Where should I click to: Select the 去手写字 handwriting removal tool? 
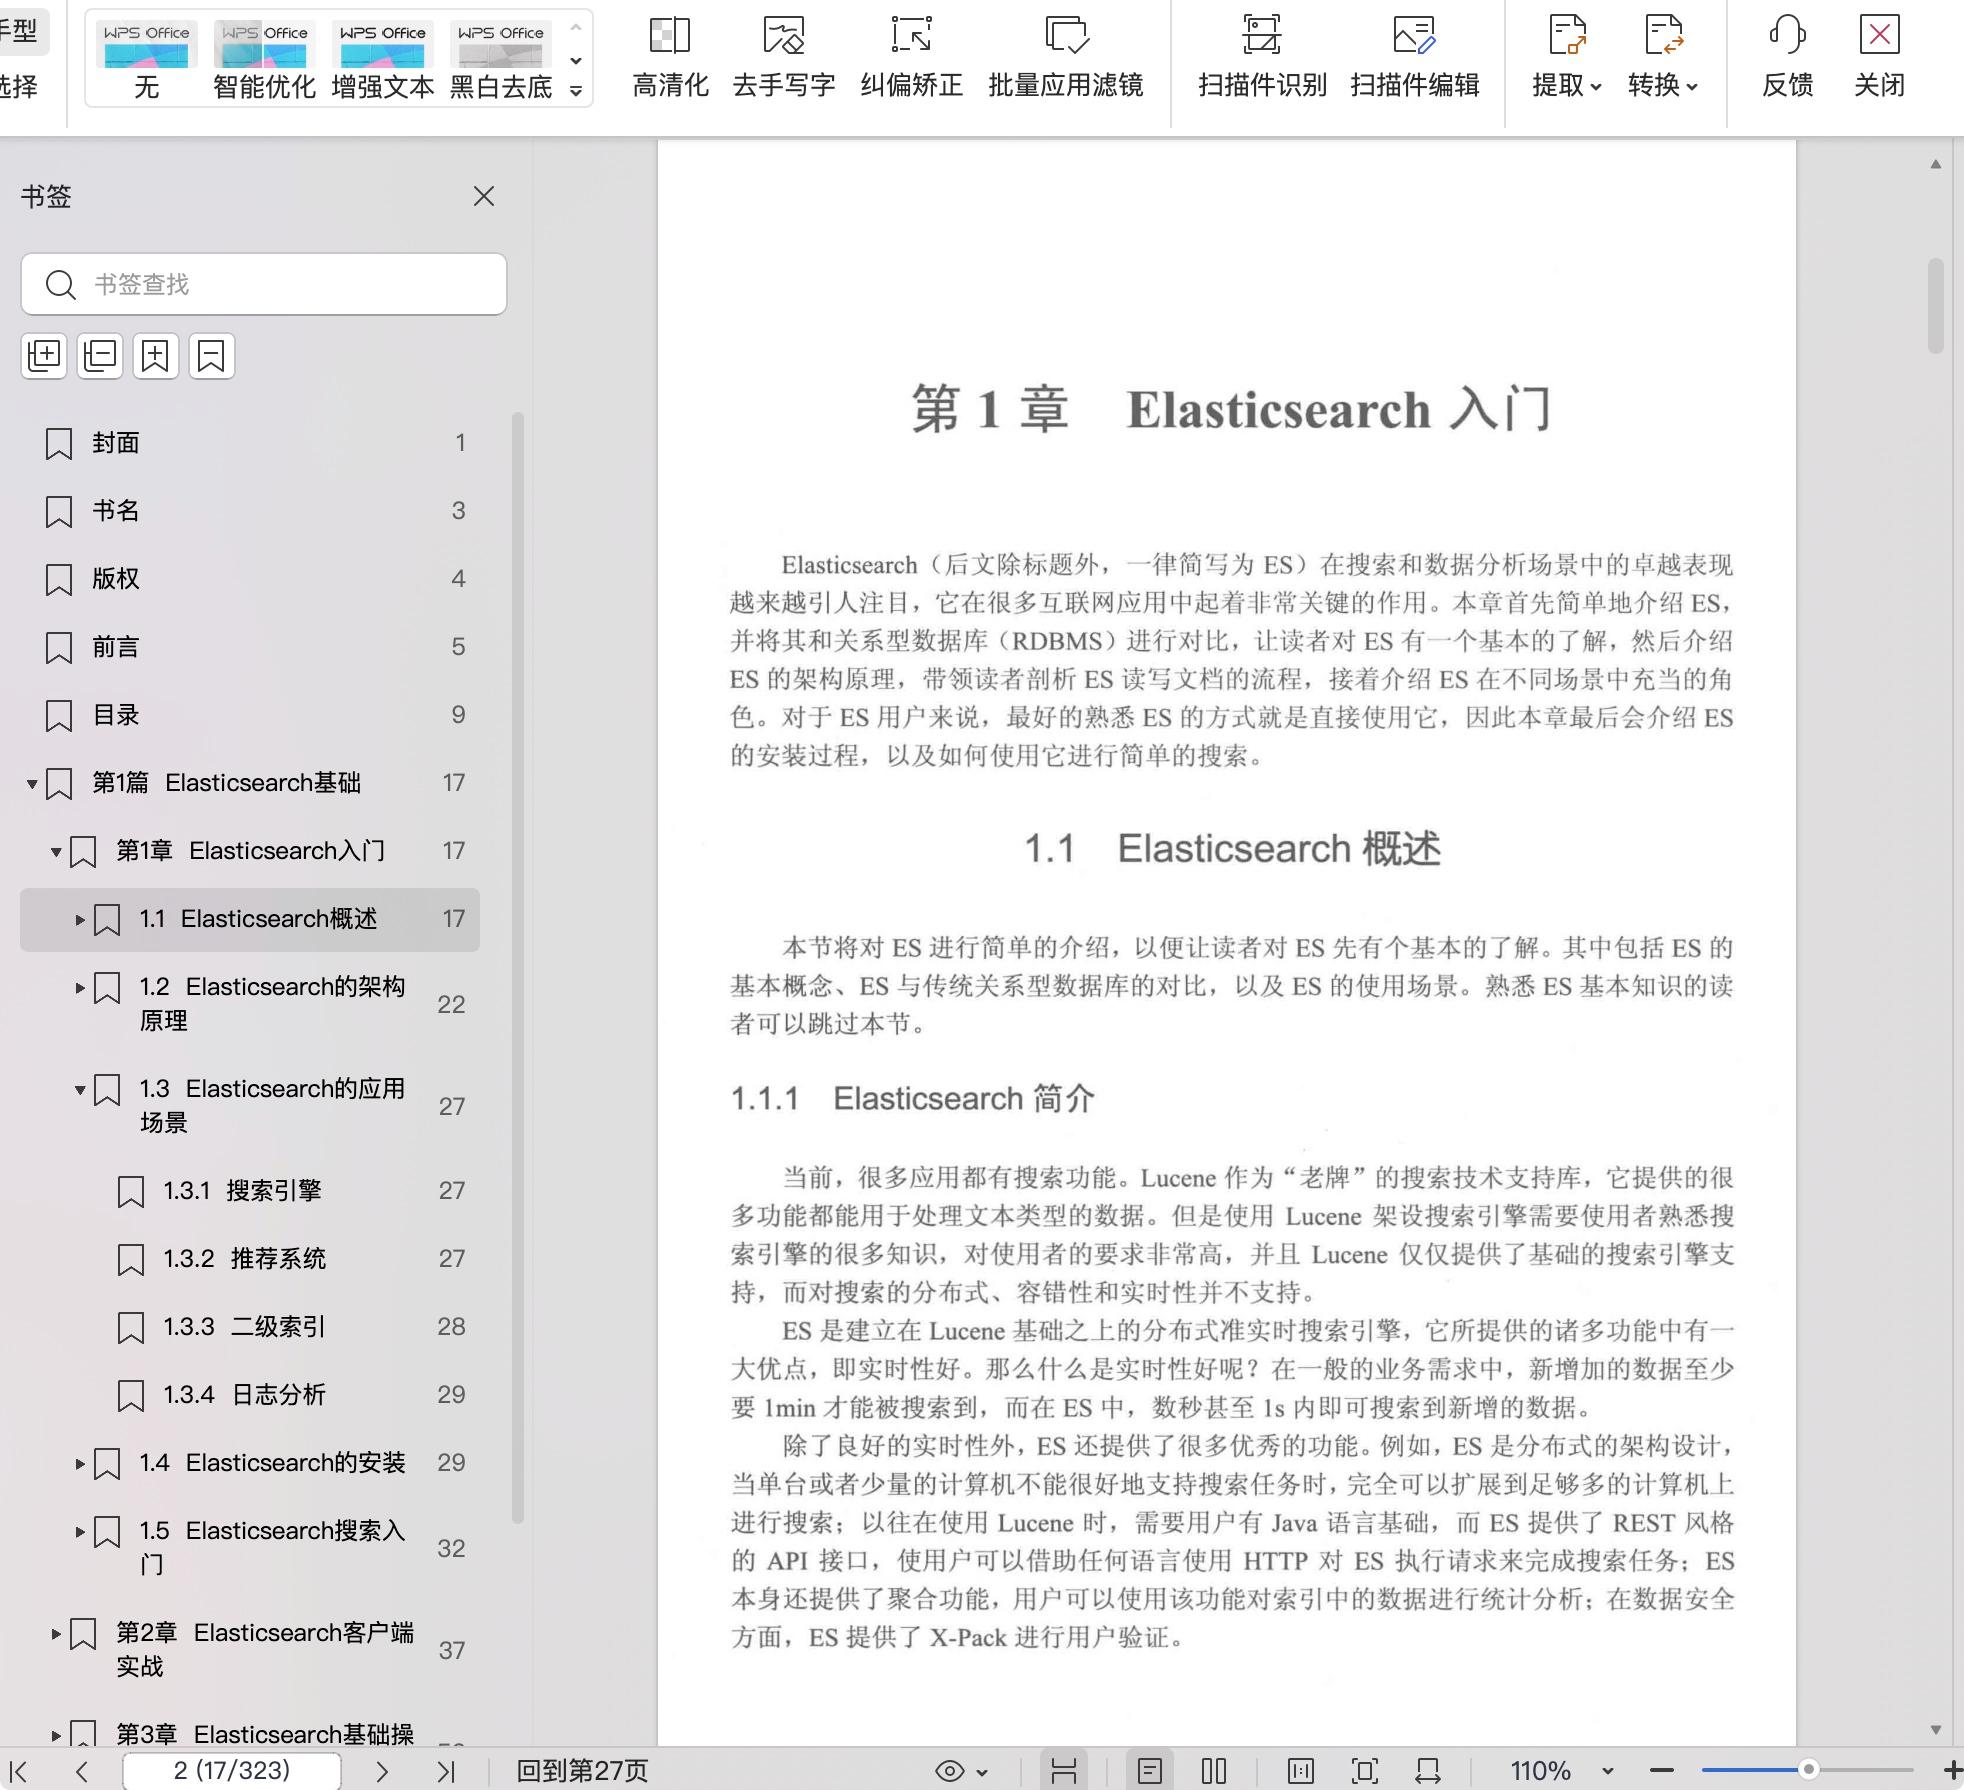point(784,58)
